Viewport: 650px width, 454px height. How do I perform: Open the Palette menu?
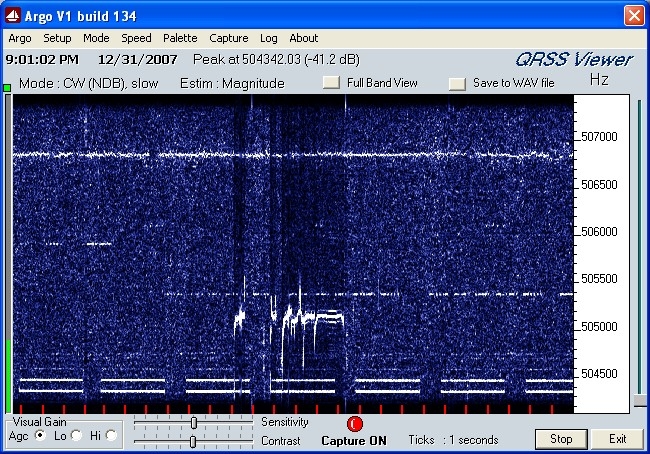[180, 38]
